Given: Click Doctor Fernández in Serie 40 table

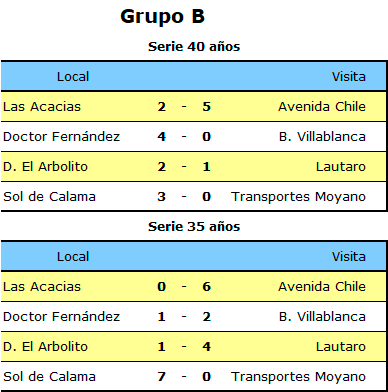Looking at the screenshot, I should [x=61, y=137].
